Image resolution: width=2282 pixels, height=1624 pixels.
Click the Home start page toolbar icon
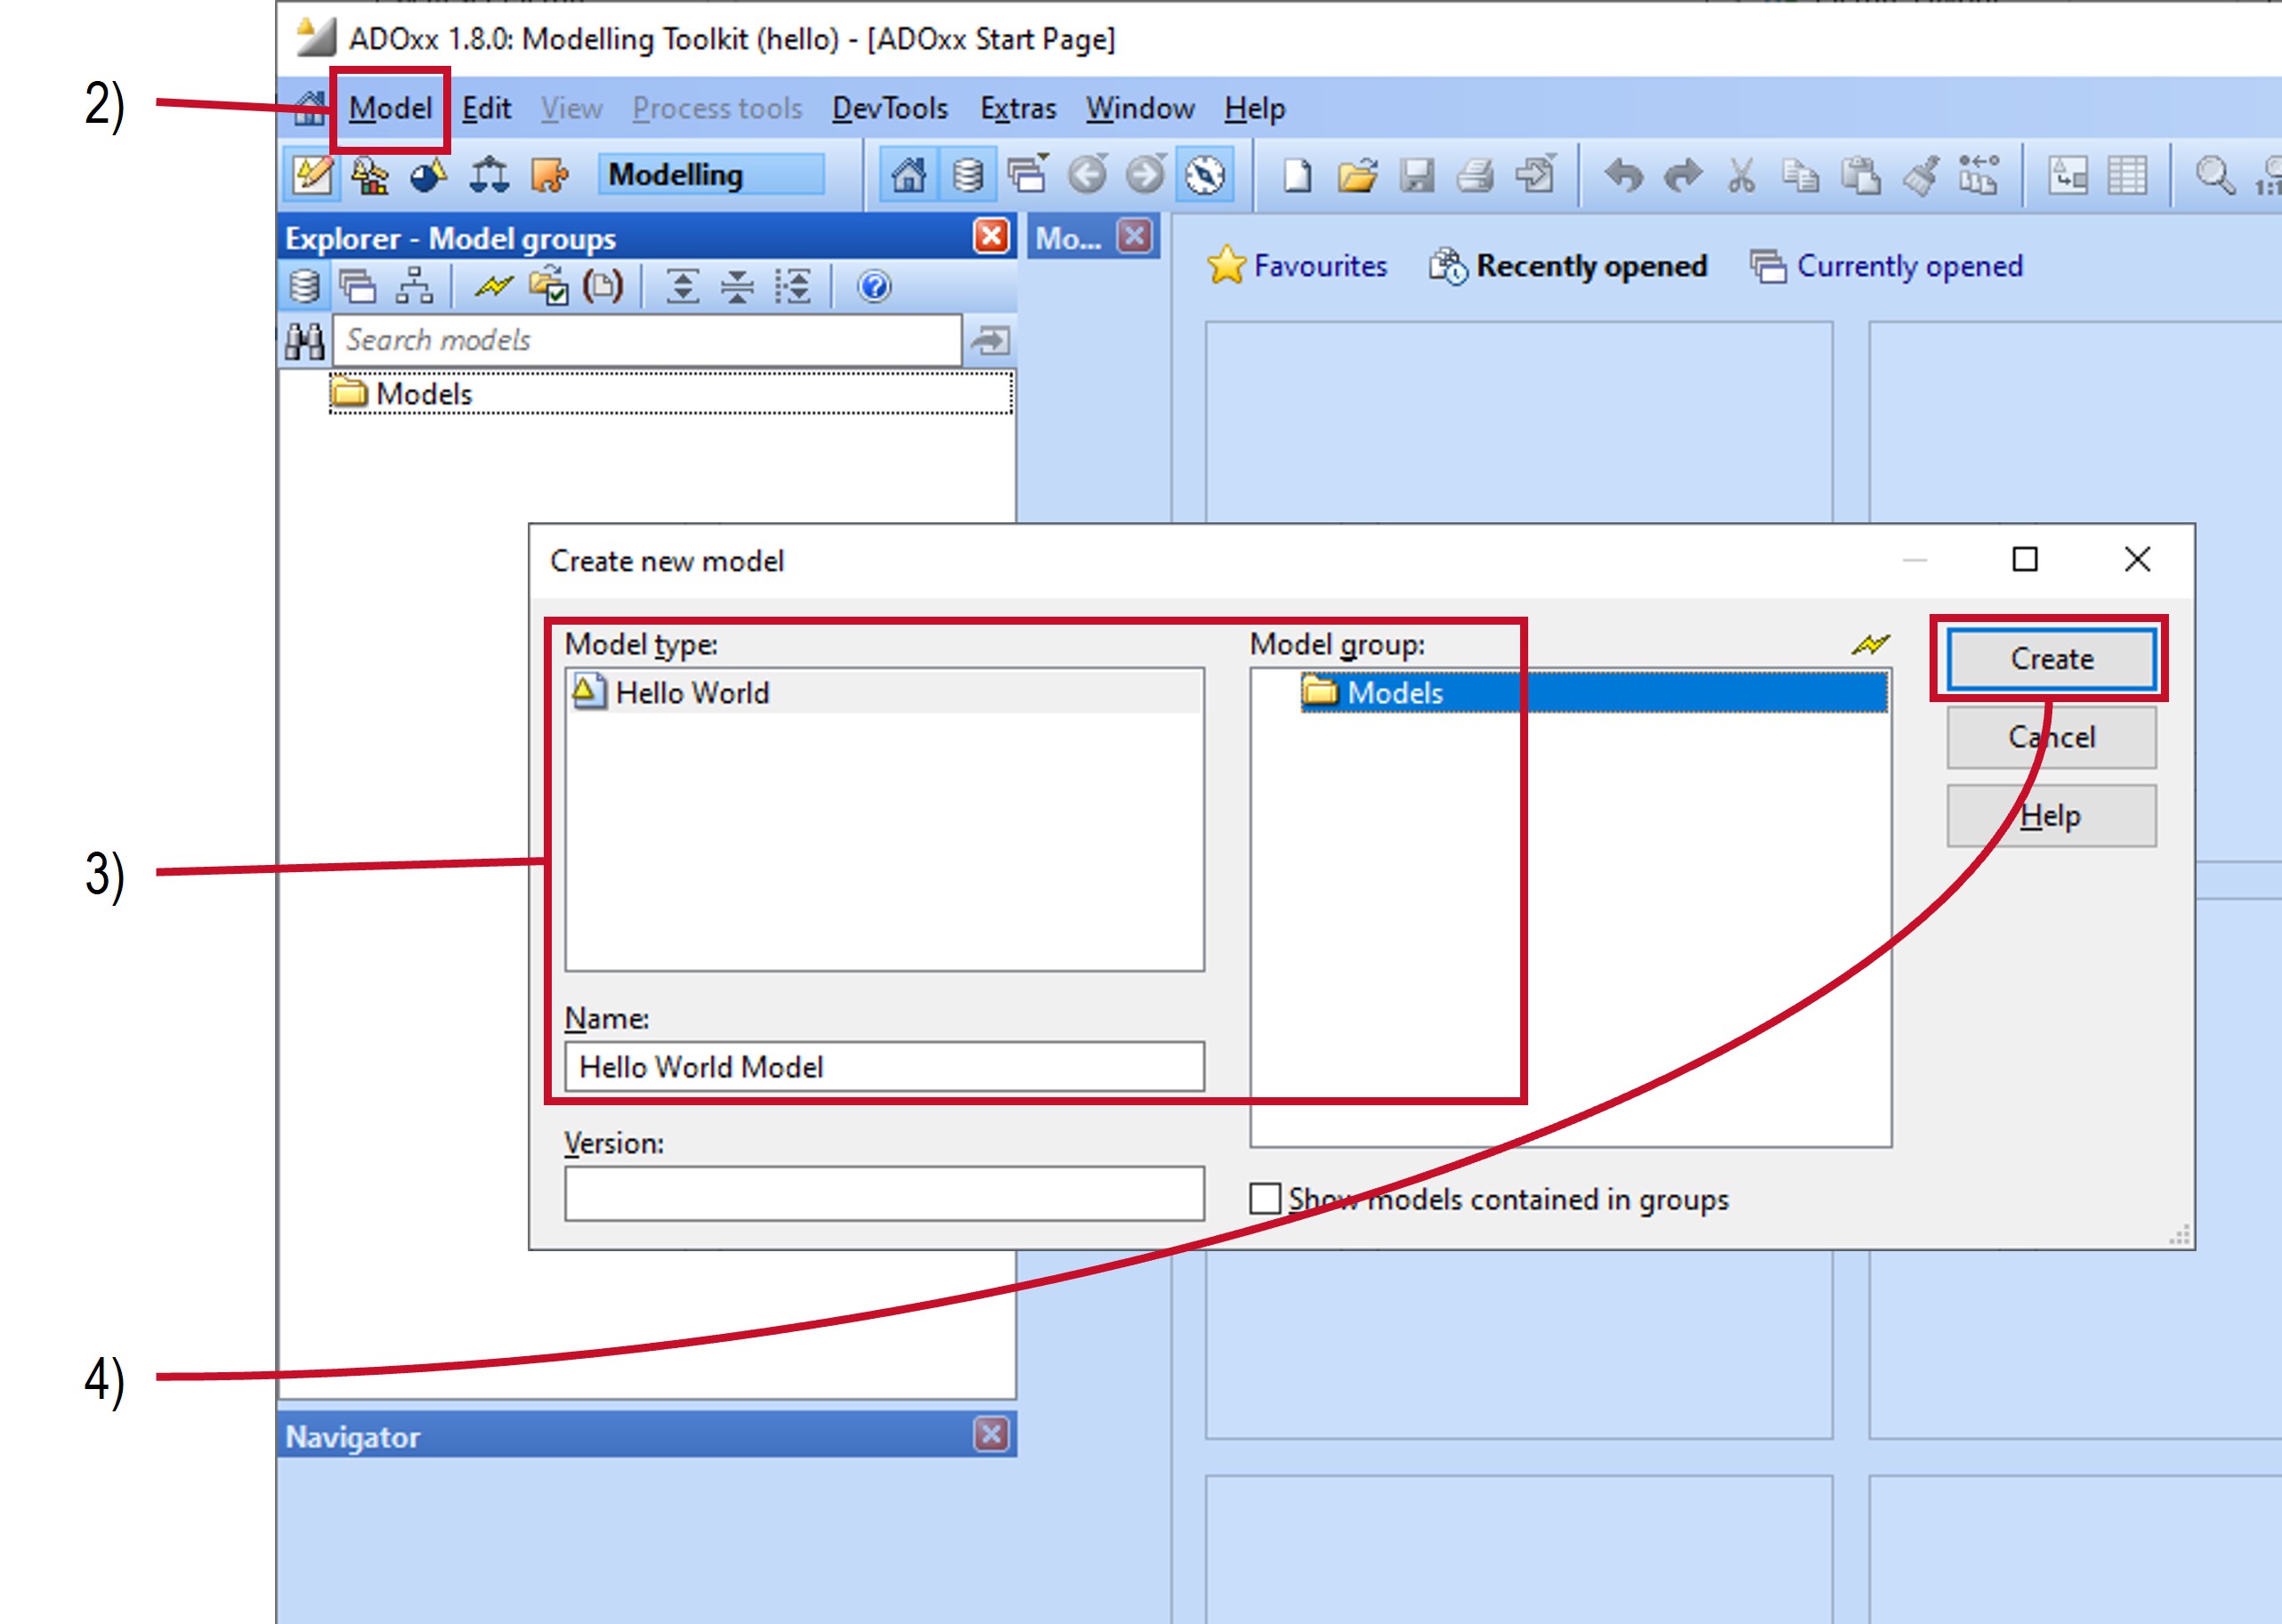tap(908, 175)
